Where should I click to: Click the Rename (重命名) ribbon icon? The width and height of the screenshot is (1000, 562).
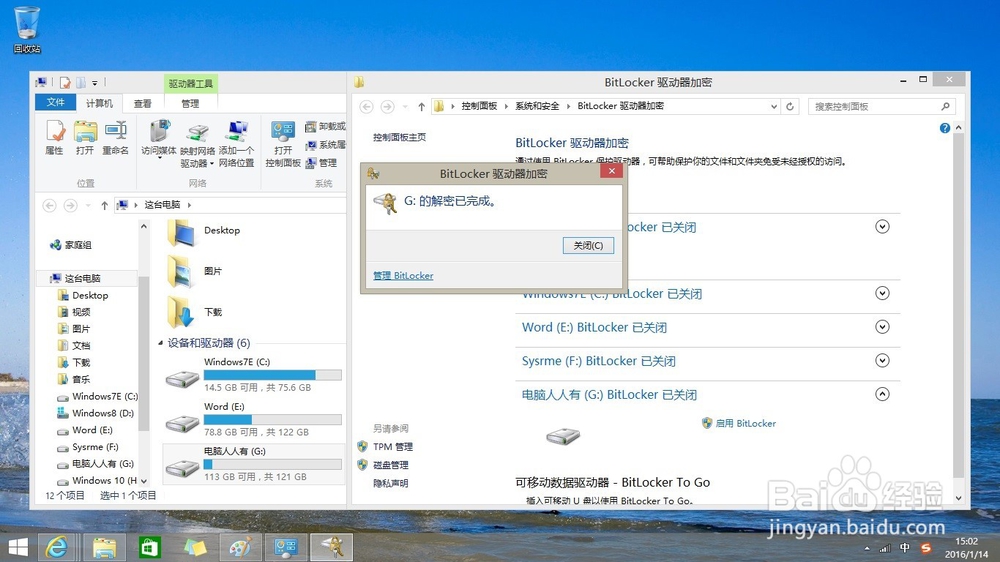point(115,138)
